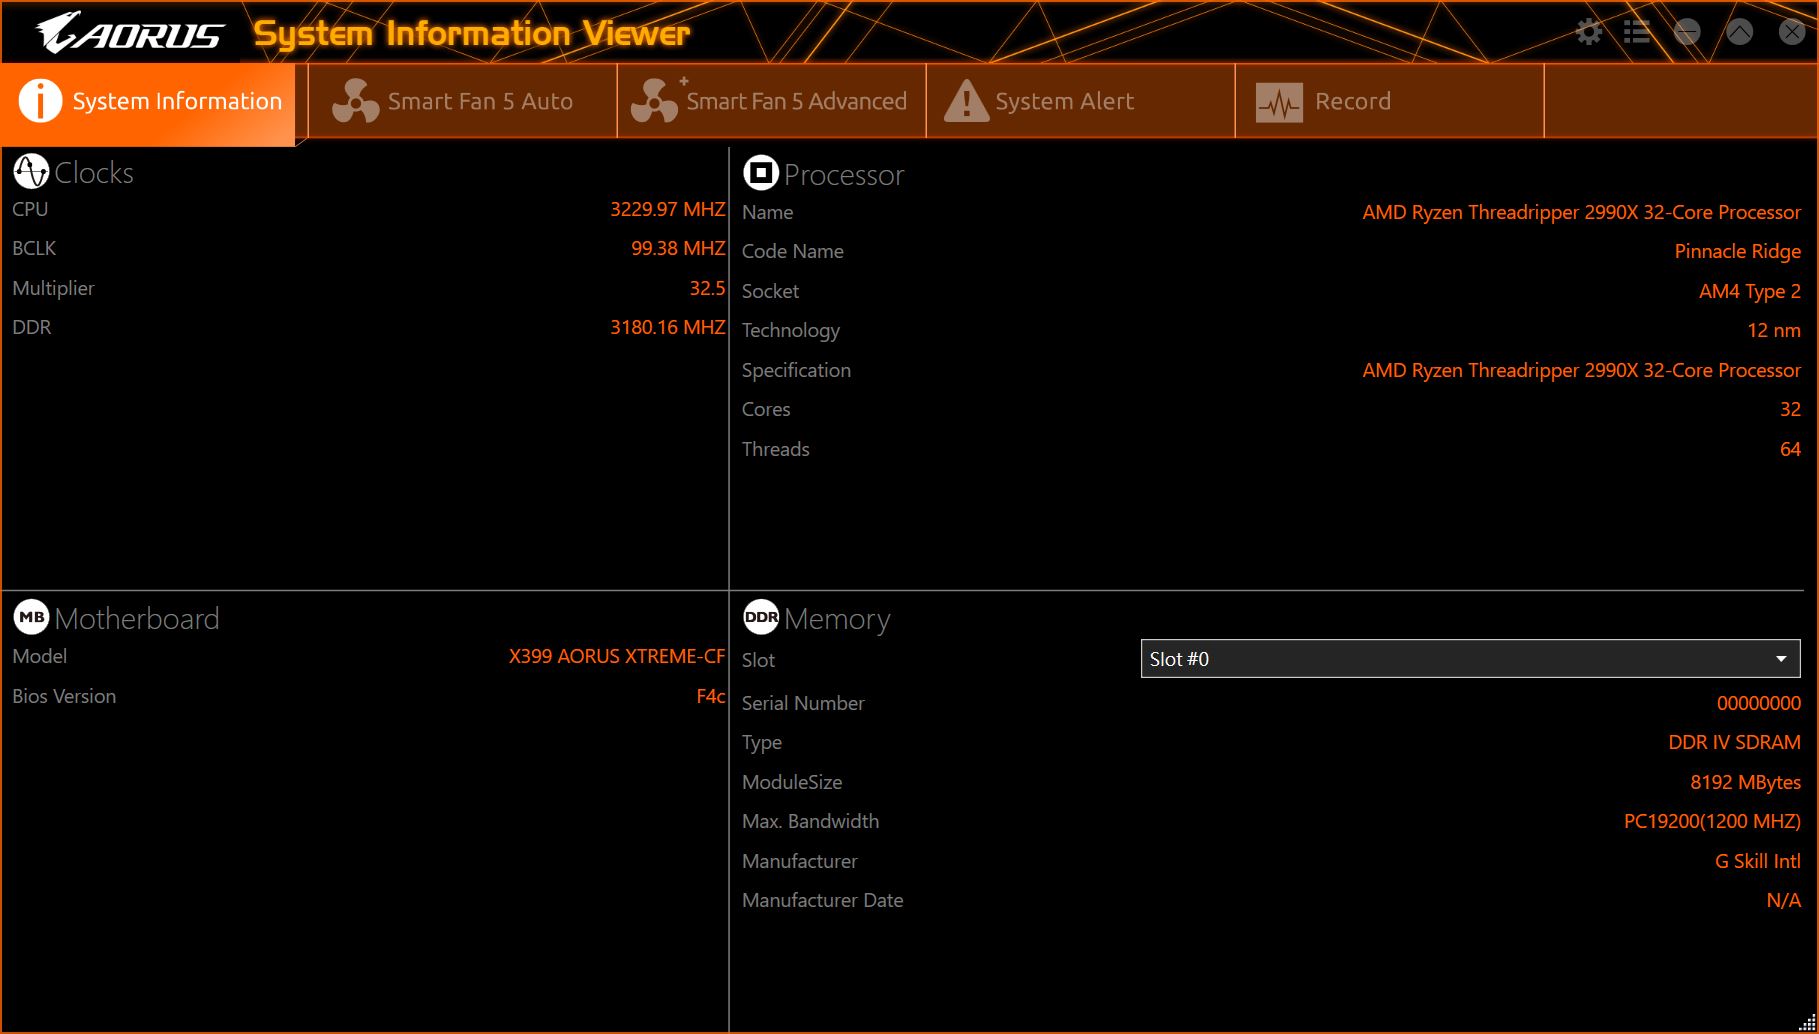Image resolution: width=1819 pixels, height=1034 pixels.
Task: Click the list icon in title bar
Action: (x=1637, y=32)
